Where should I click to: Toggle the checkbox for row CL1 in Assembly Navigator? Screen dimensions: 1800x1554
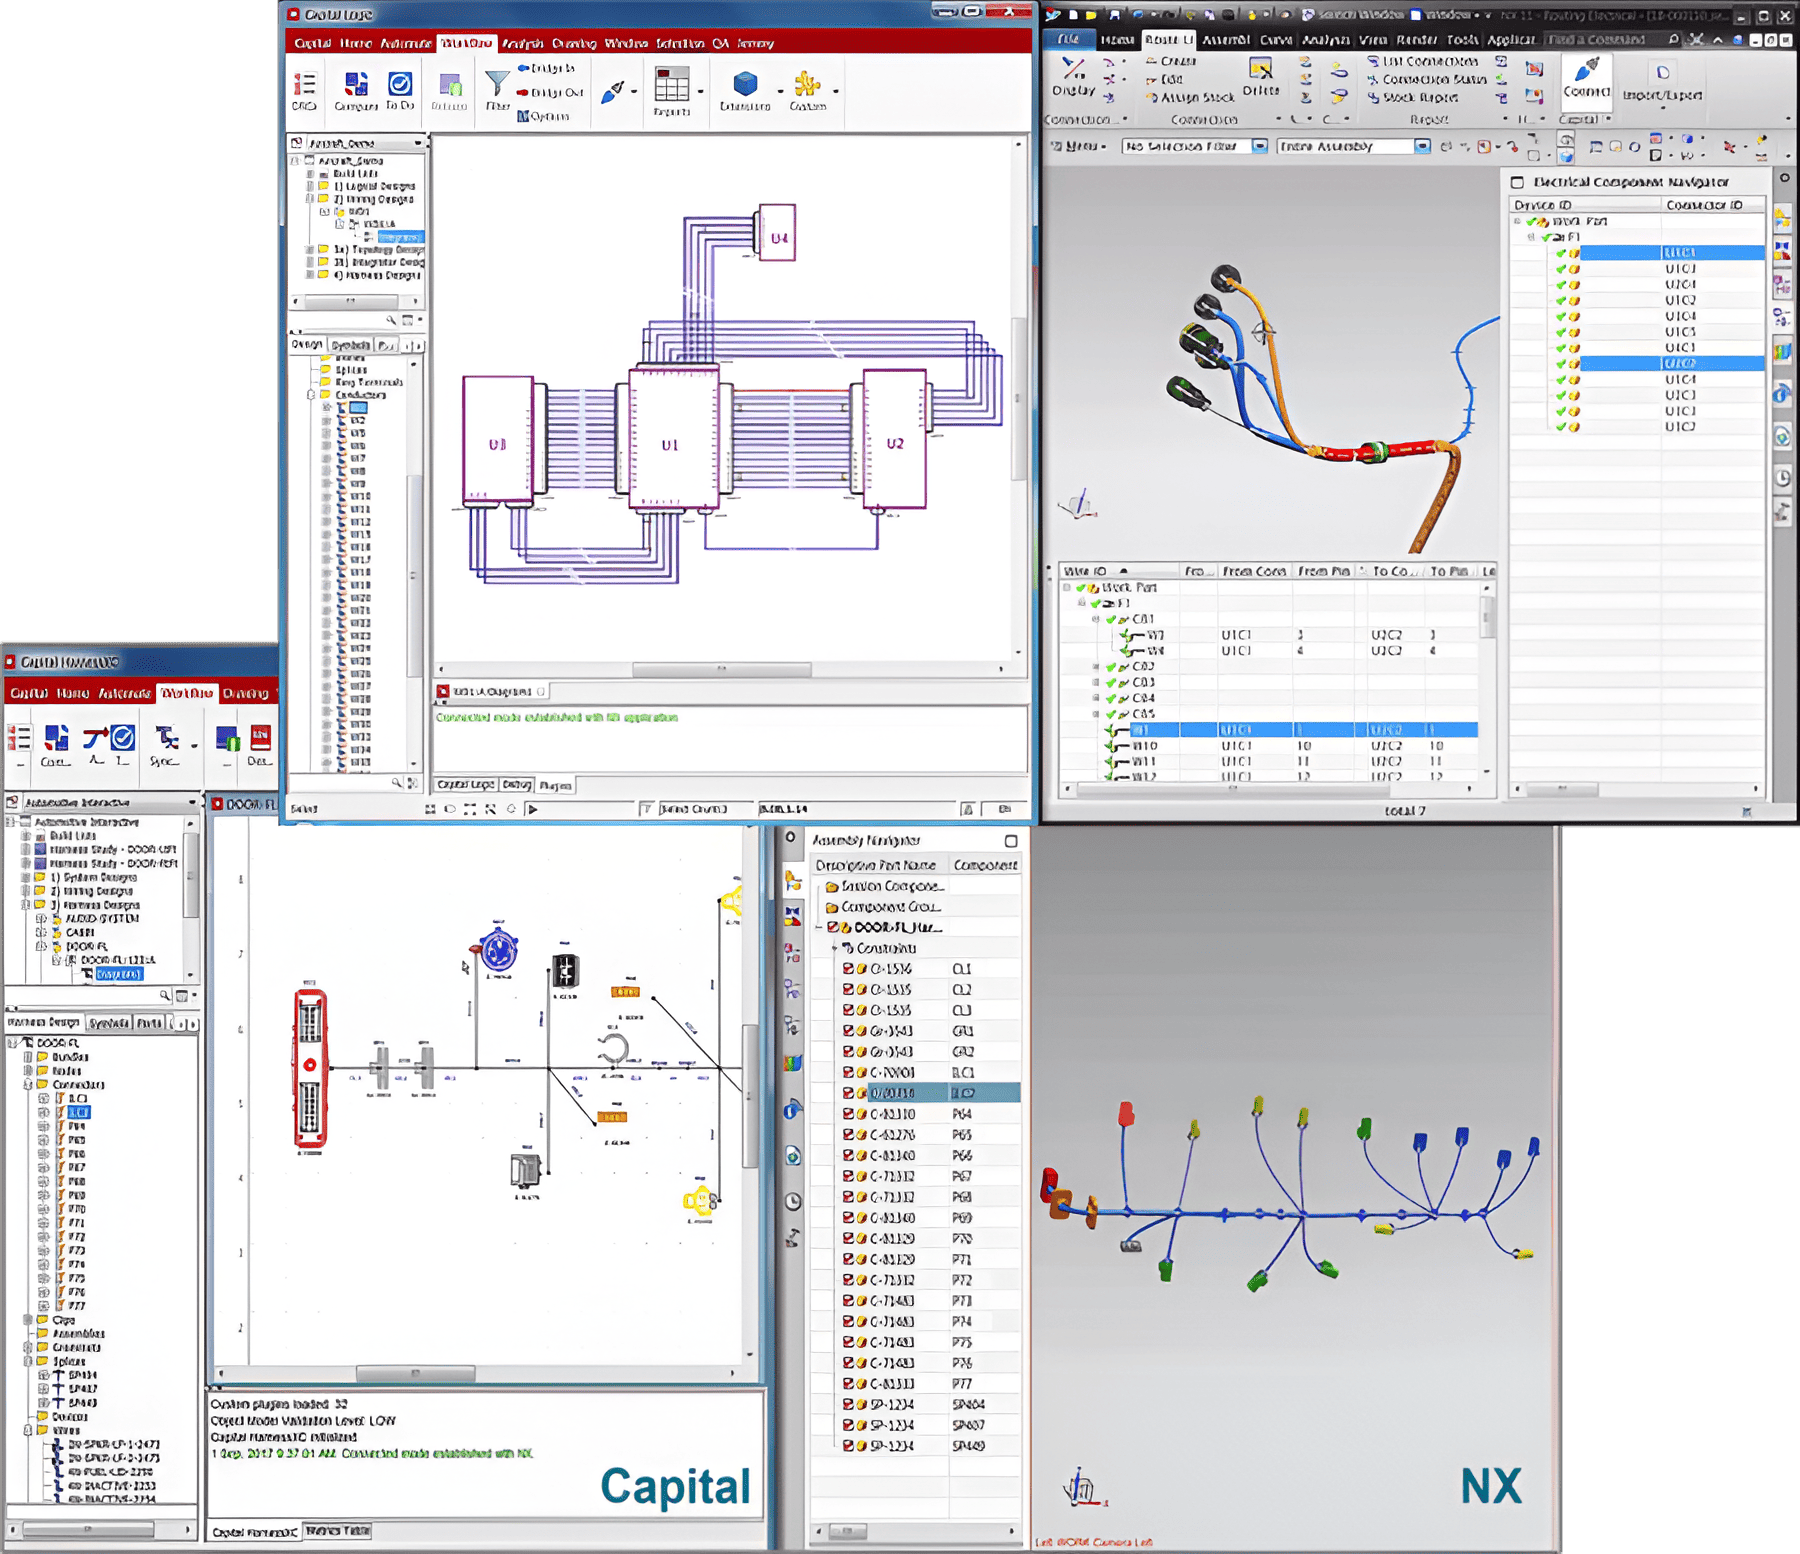[x=848, y=968]
